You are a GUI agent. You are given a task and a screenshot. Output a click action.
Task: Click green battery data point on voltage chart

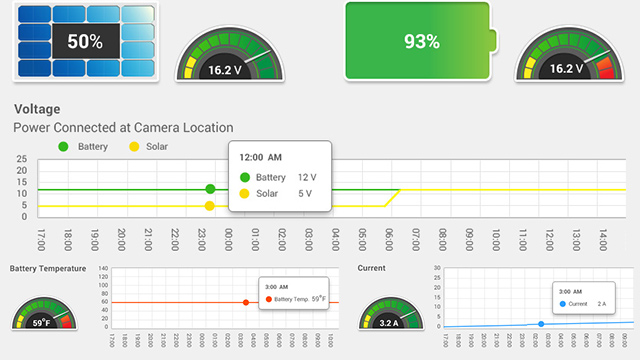click(x=210, y=189)
